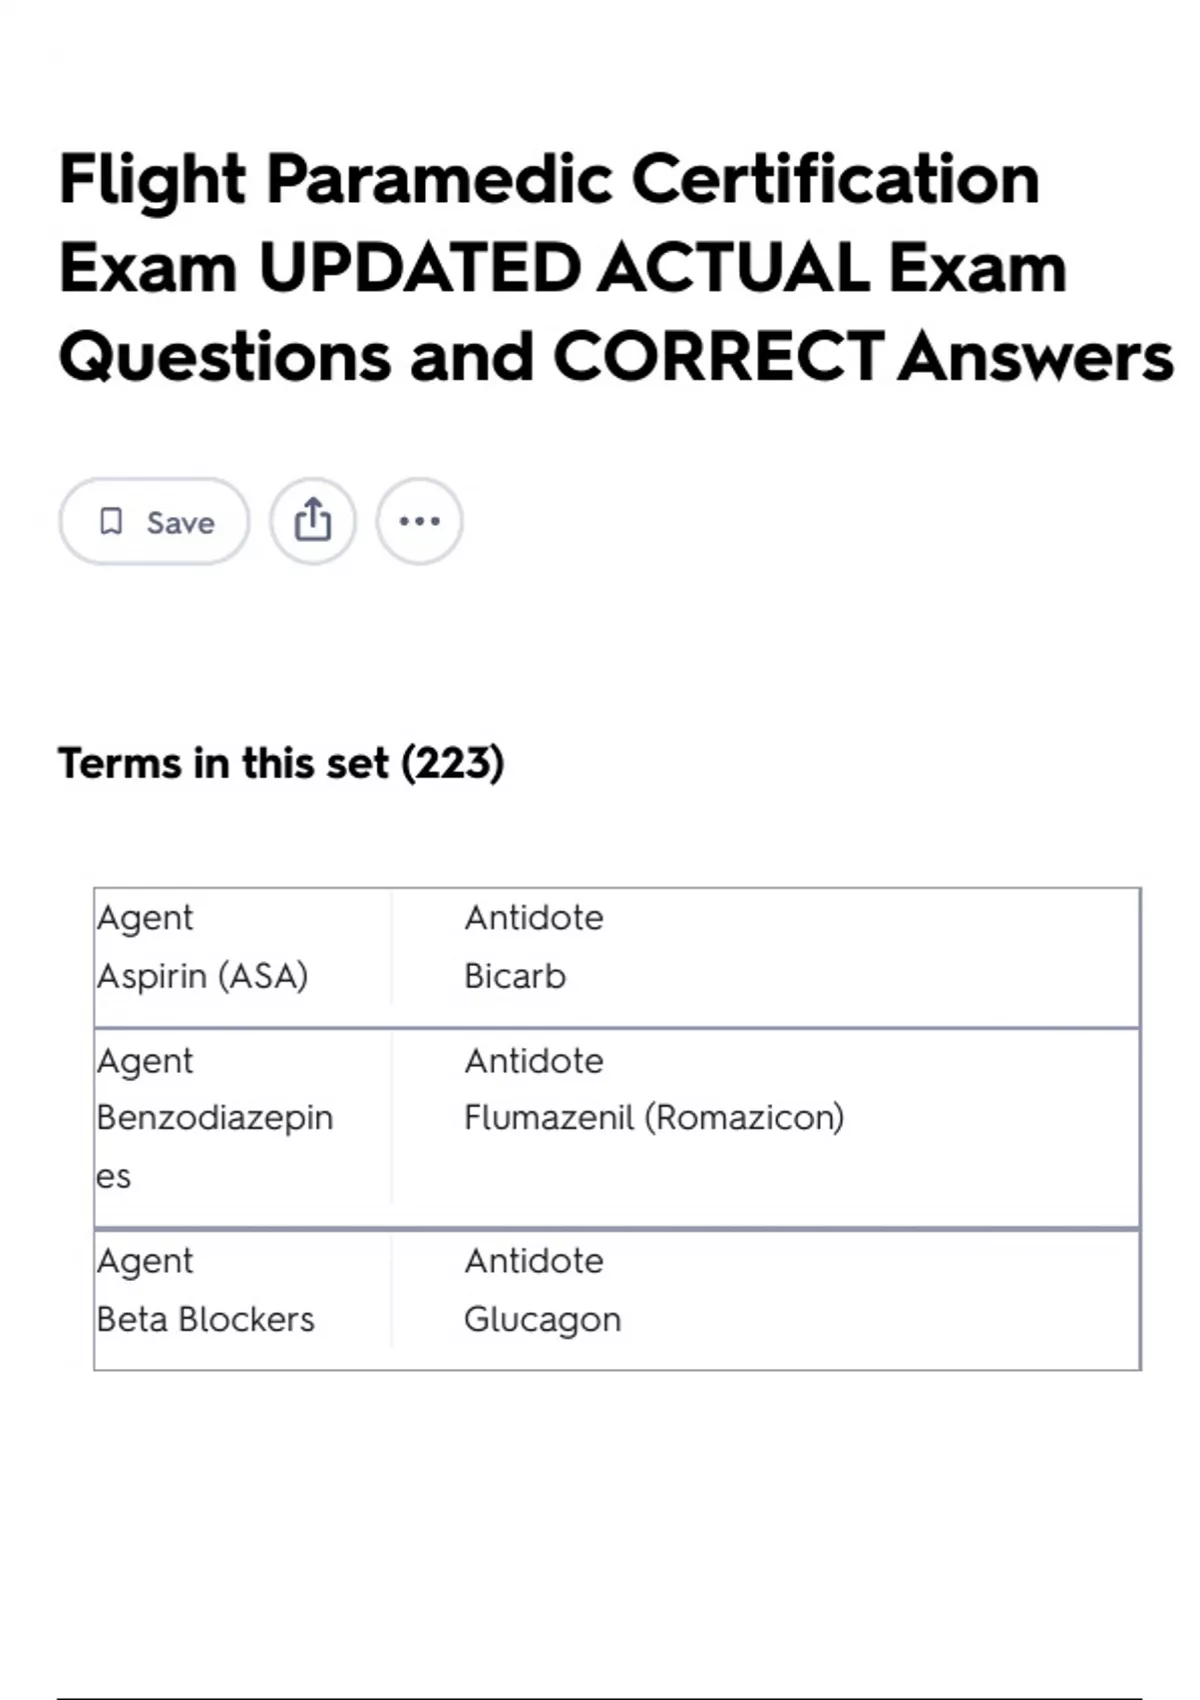Viewport: 1200px width, 1700px height.
Task: Click the Glucagon antidote definition
Action: [x=542, y=1320]
